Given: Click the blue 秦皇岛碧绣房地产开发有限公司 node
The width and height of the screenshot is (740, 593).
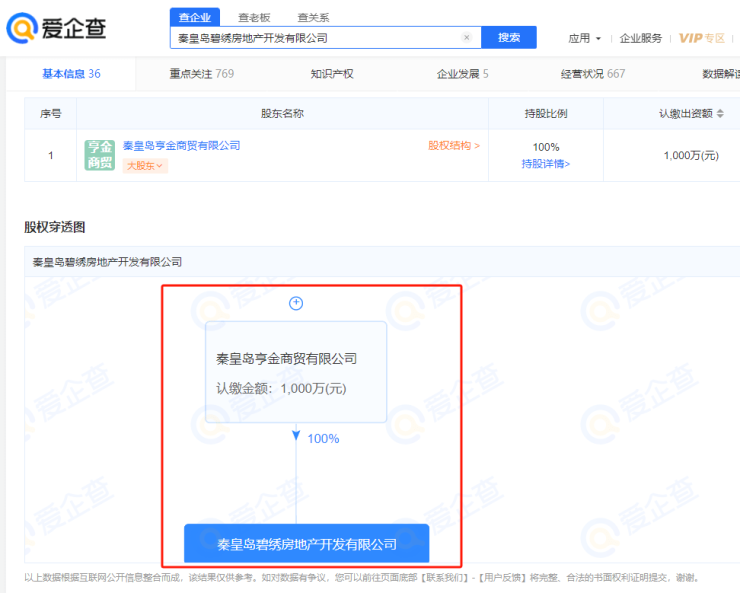Looking at the screenshot, I should tap(307, 543).
